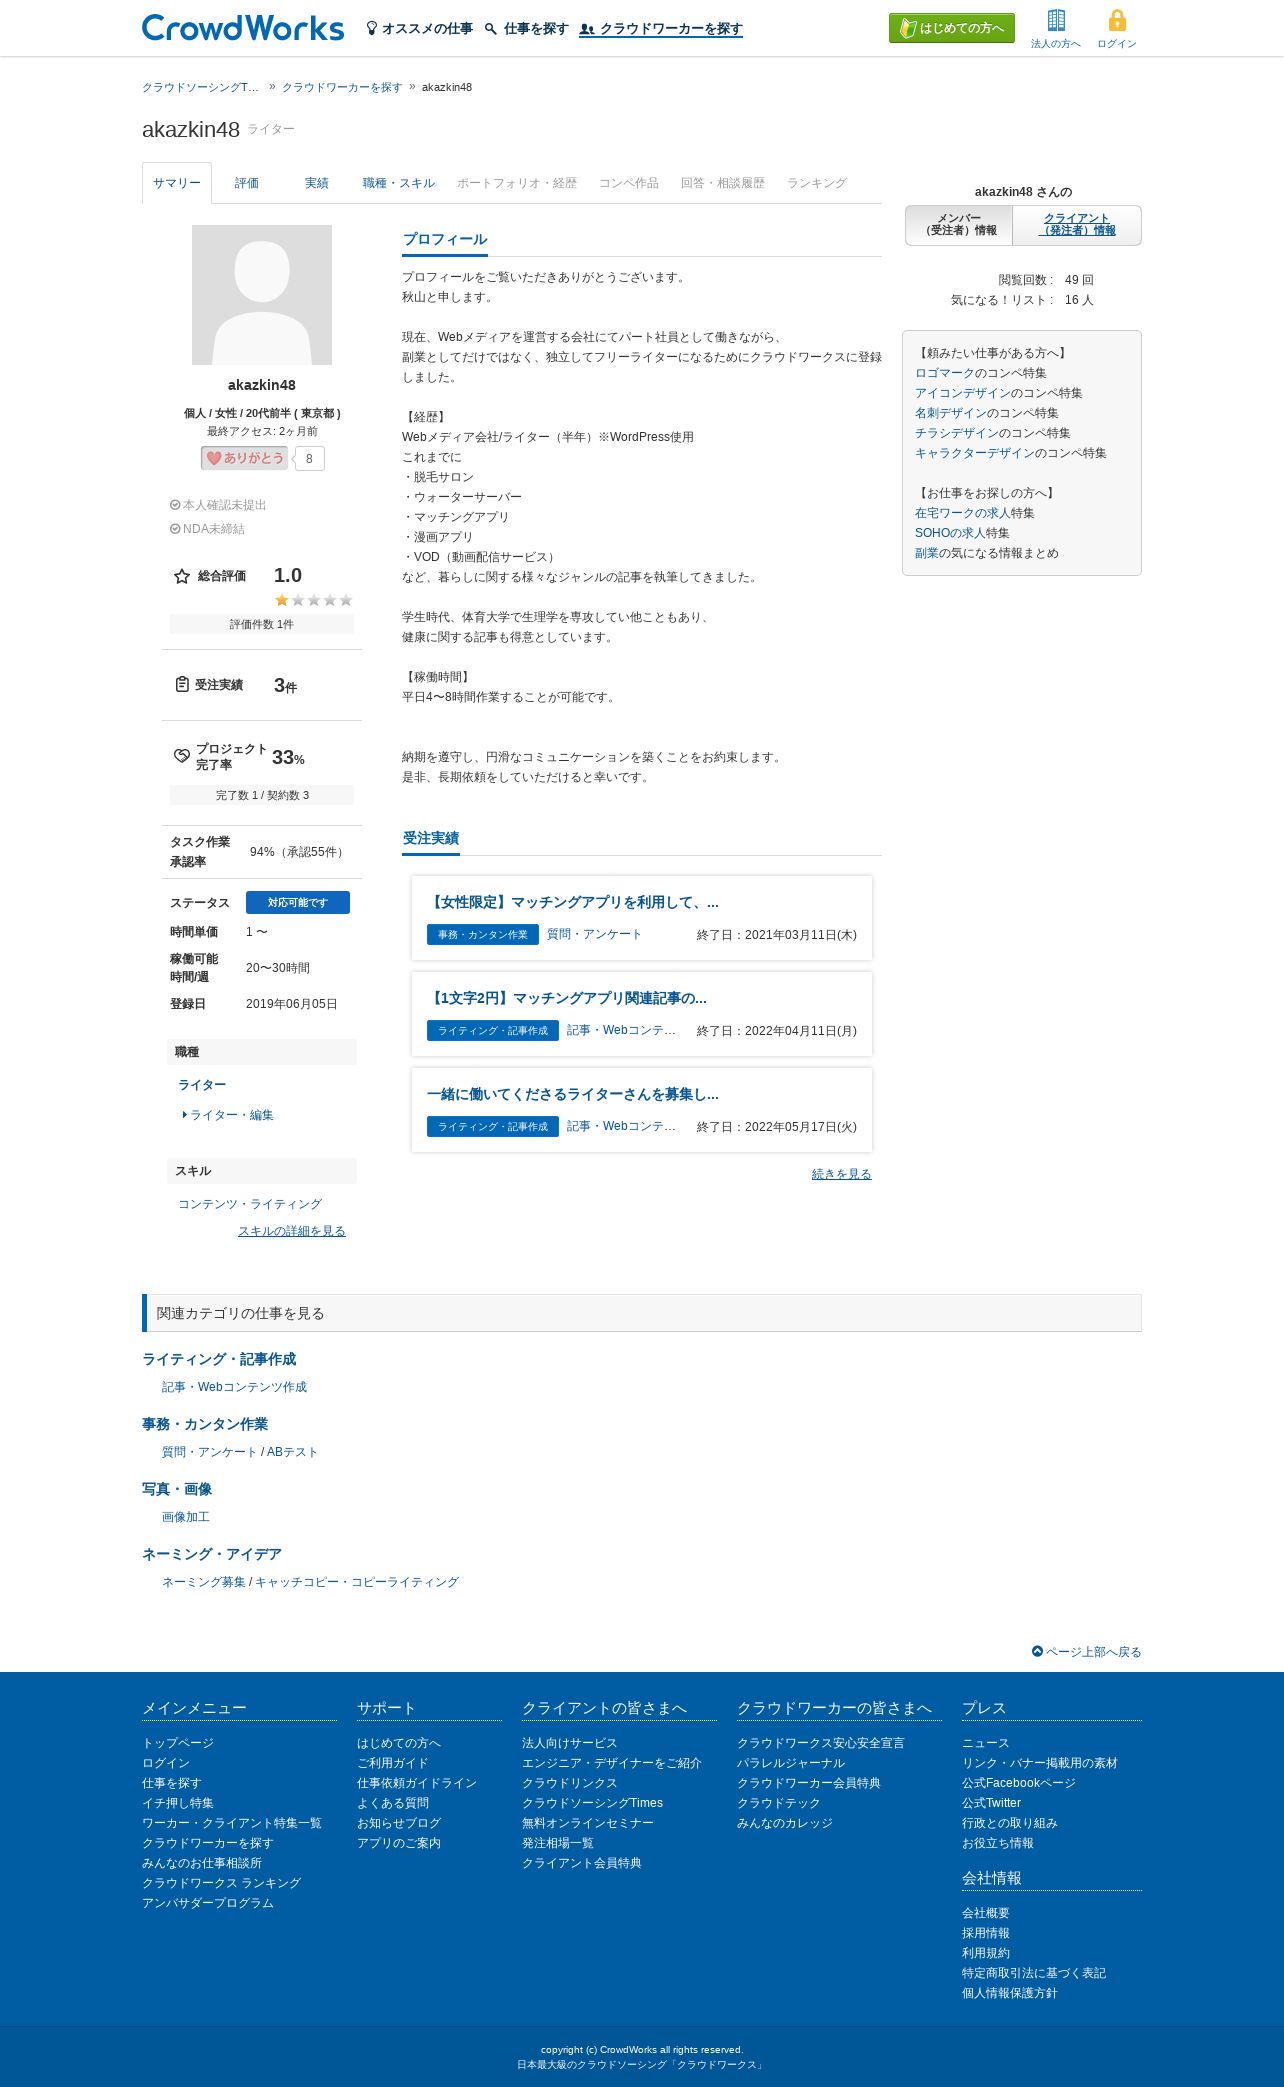
Task: Click the building icon above 法人の方へ
Action: (x=1056, y=20)
